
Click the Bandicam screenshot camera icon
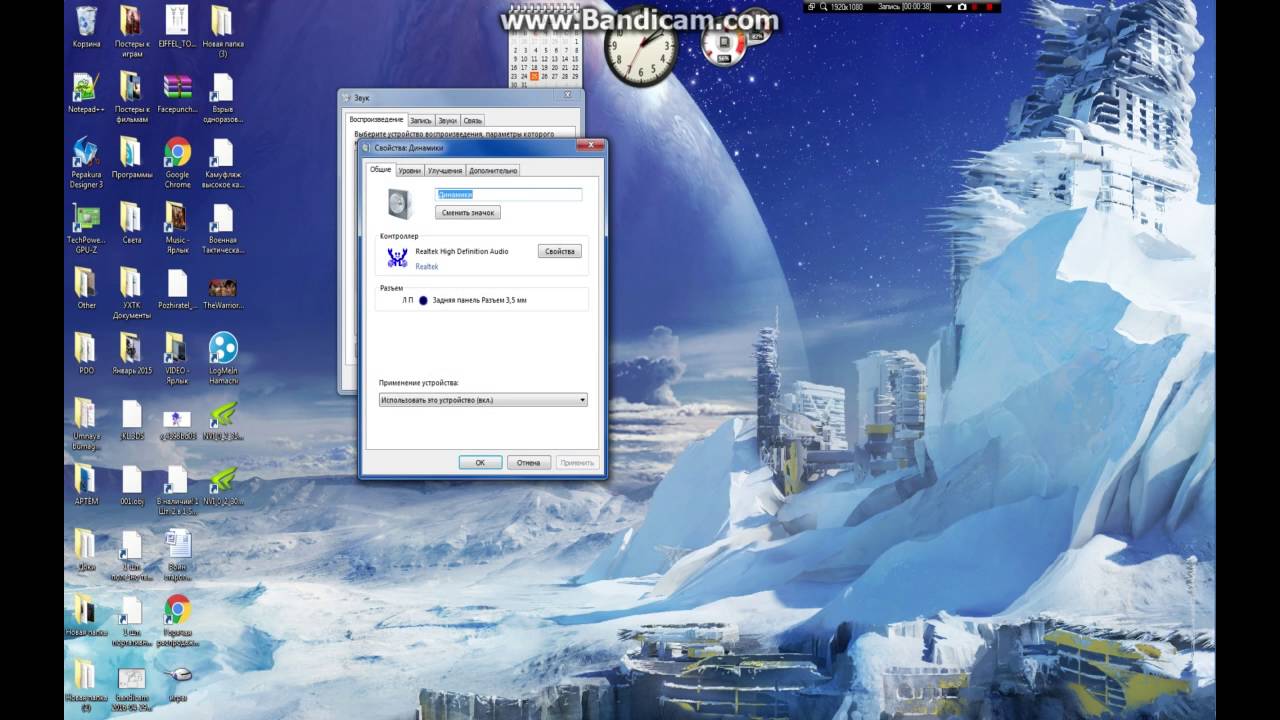click(962, 7)
